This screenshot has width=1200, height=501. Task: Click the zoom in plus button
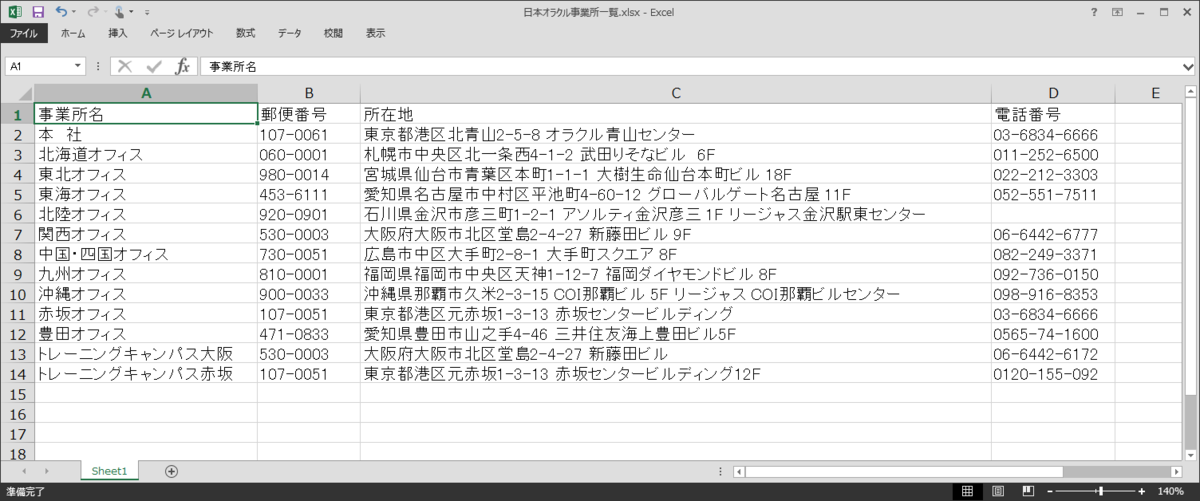[x=1143, y=491]
